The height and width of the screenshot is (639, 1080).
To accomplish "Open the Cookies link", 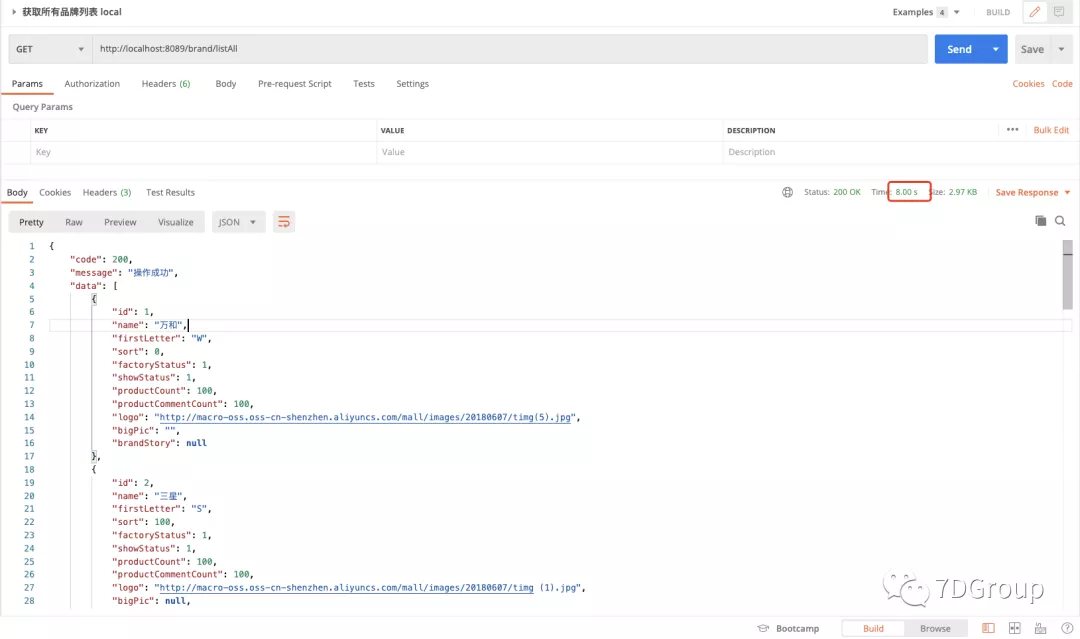I will 1028,83.
